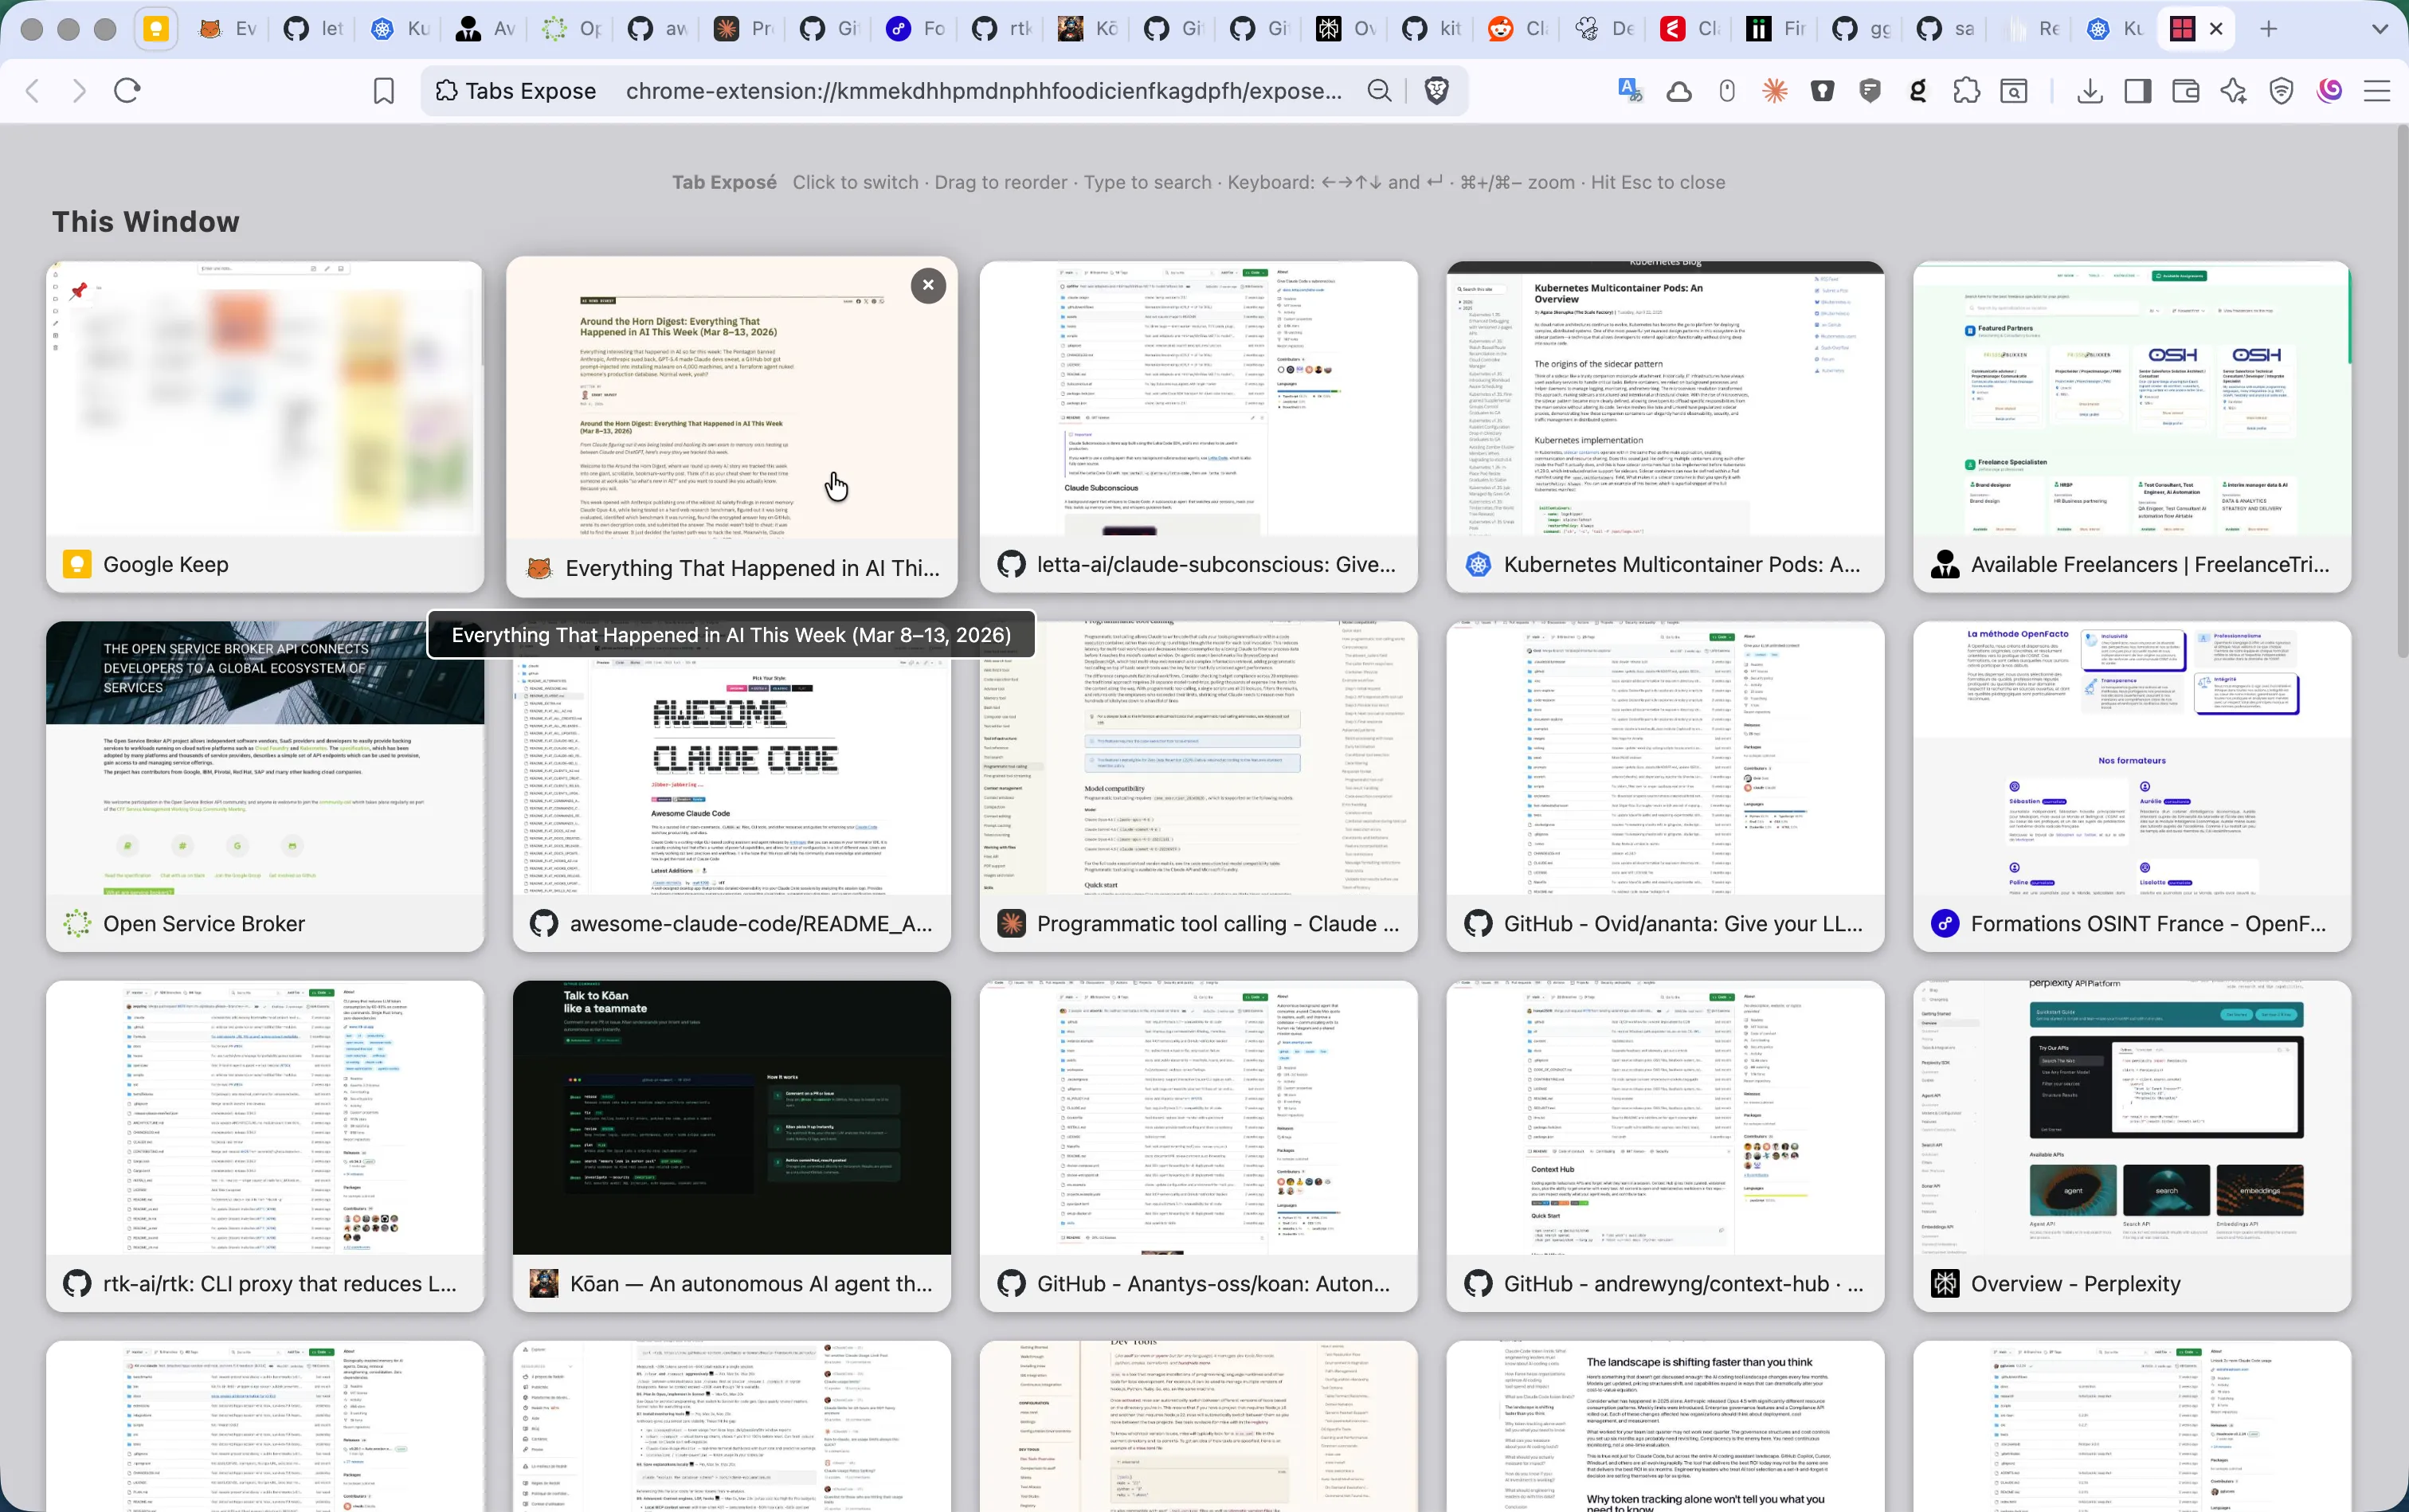This screenshot has width=2409, height=1512.
Task: Click the keyhole password manager extension icon
Action: tap(1823, 91)
